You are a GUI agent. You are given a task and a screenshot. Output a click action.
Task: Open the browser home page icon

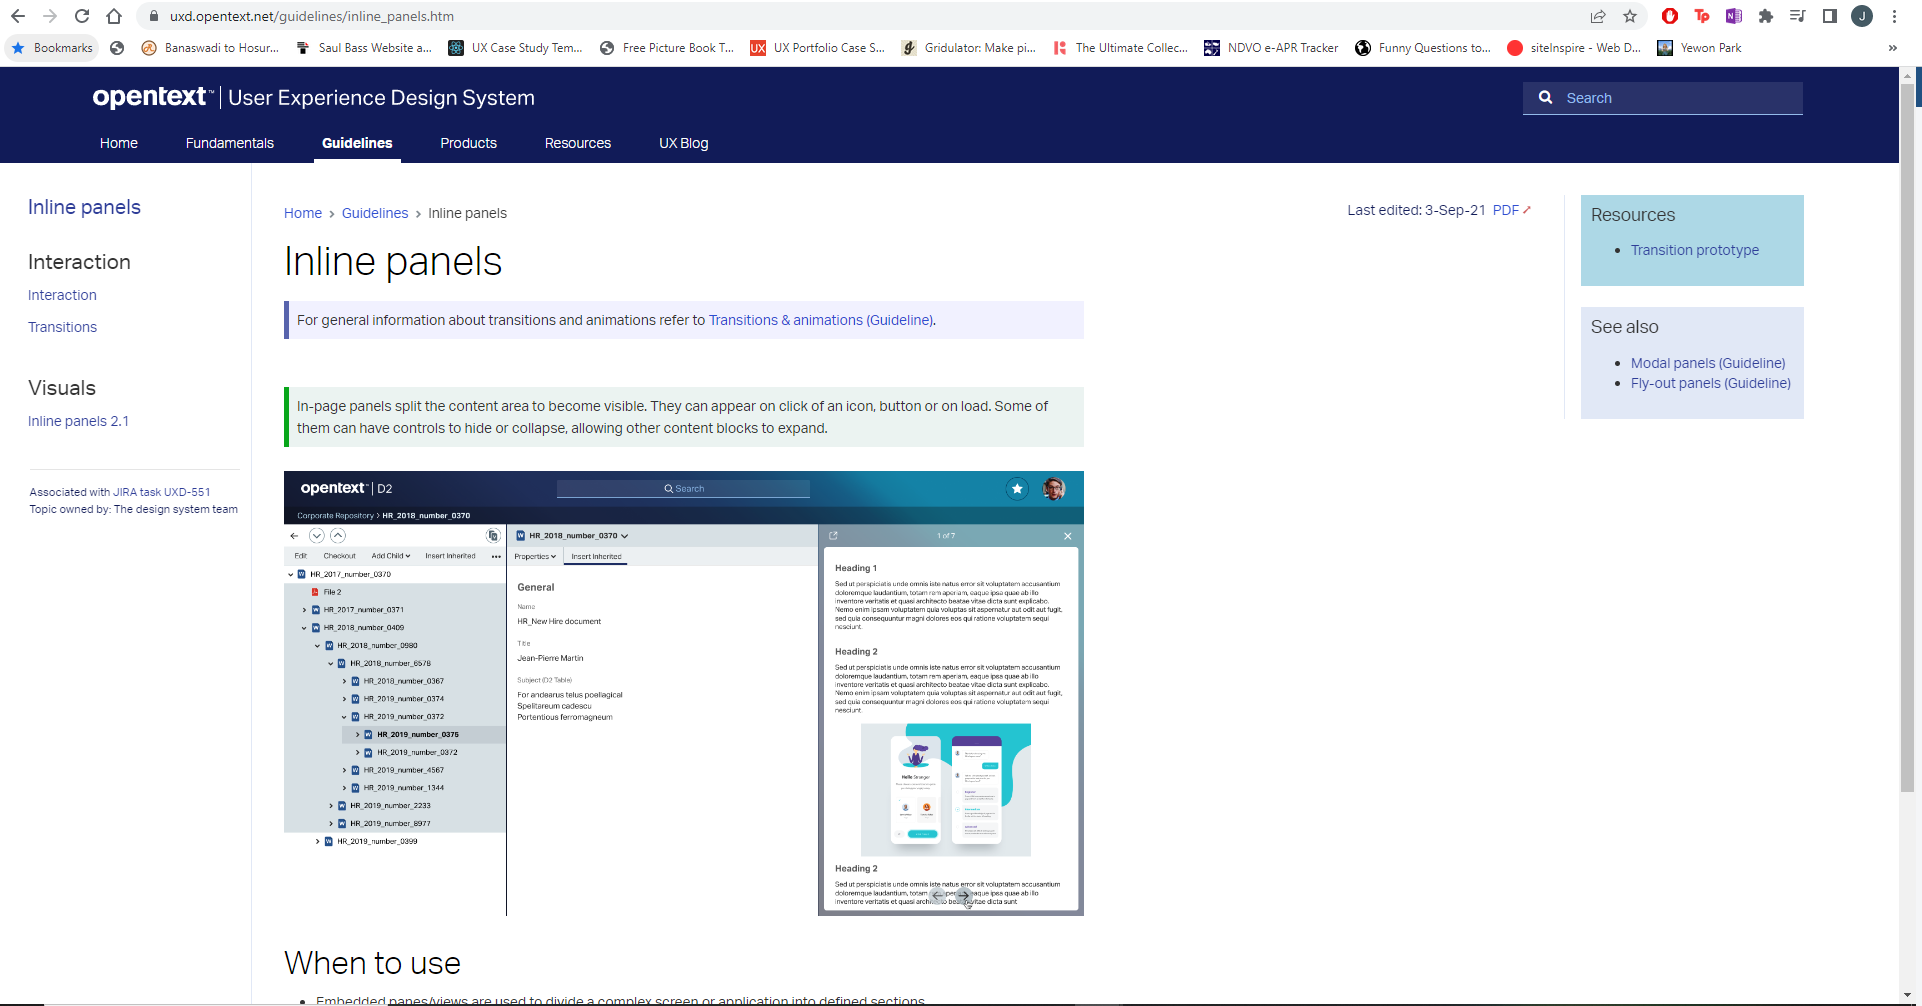point(114,16)
